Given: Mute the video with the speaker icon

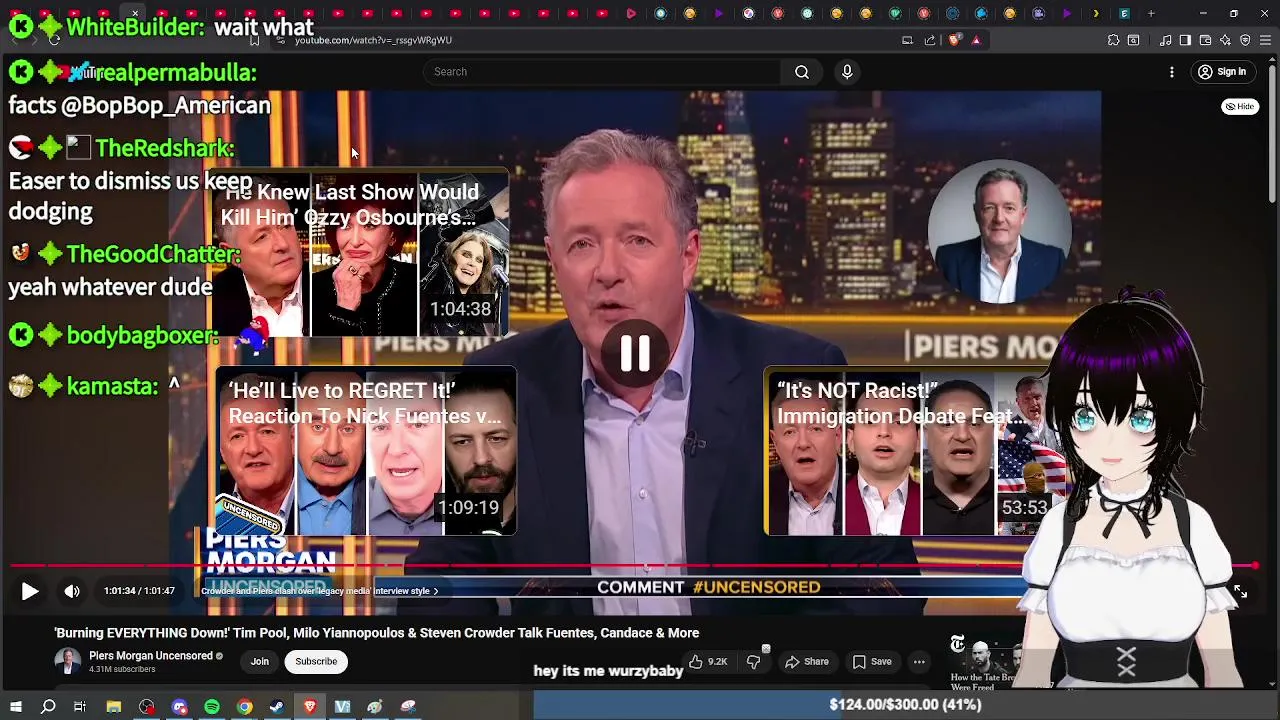Looking at the screenshot, I should (x=72, y=591).
